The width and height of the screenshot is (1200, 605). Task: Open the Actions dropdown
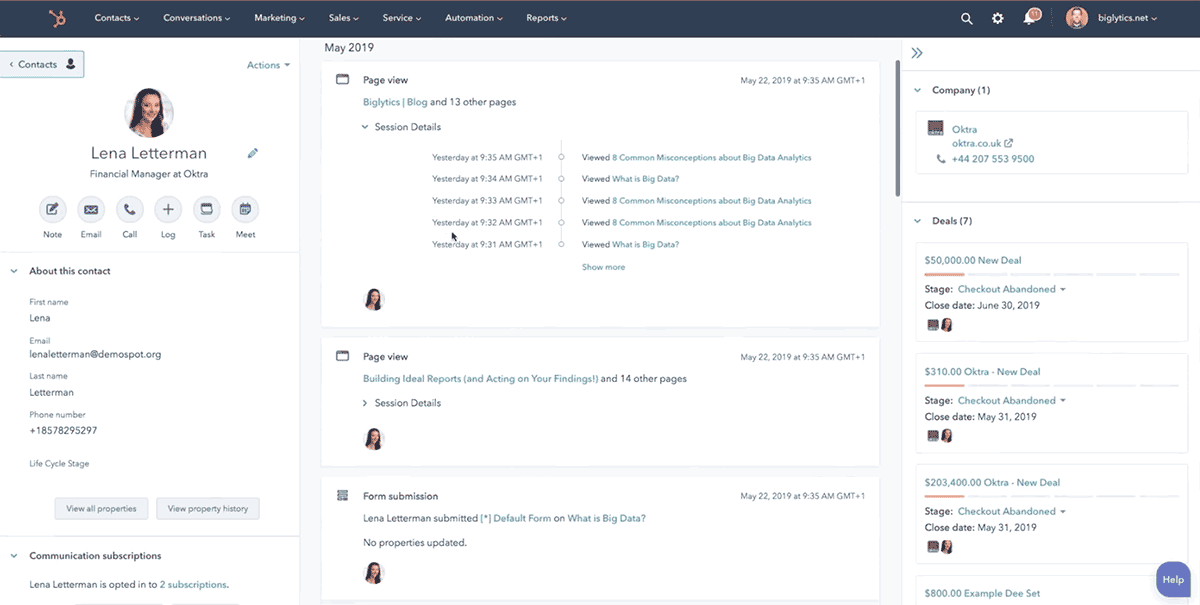268,65
